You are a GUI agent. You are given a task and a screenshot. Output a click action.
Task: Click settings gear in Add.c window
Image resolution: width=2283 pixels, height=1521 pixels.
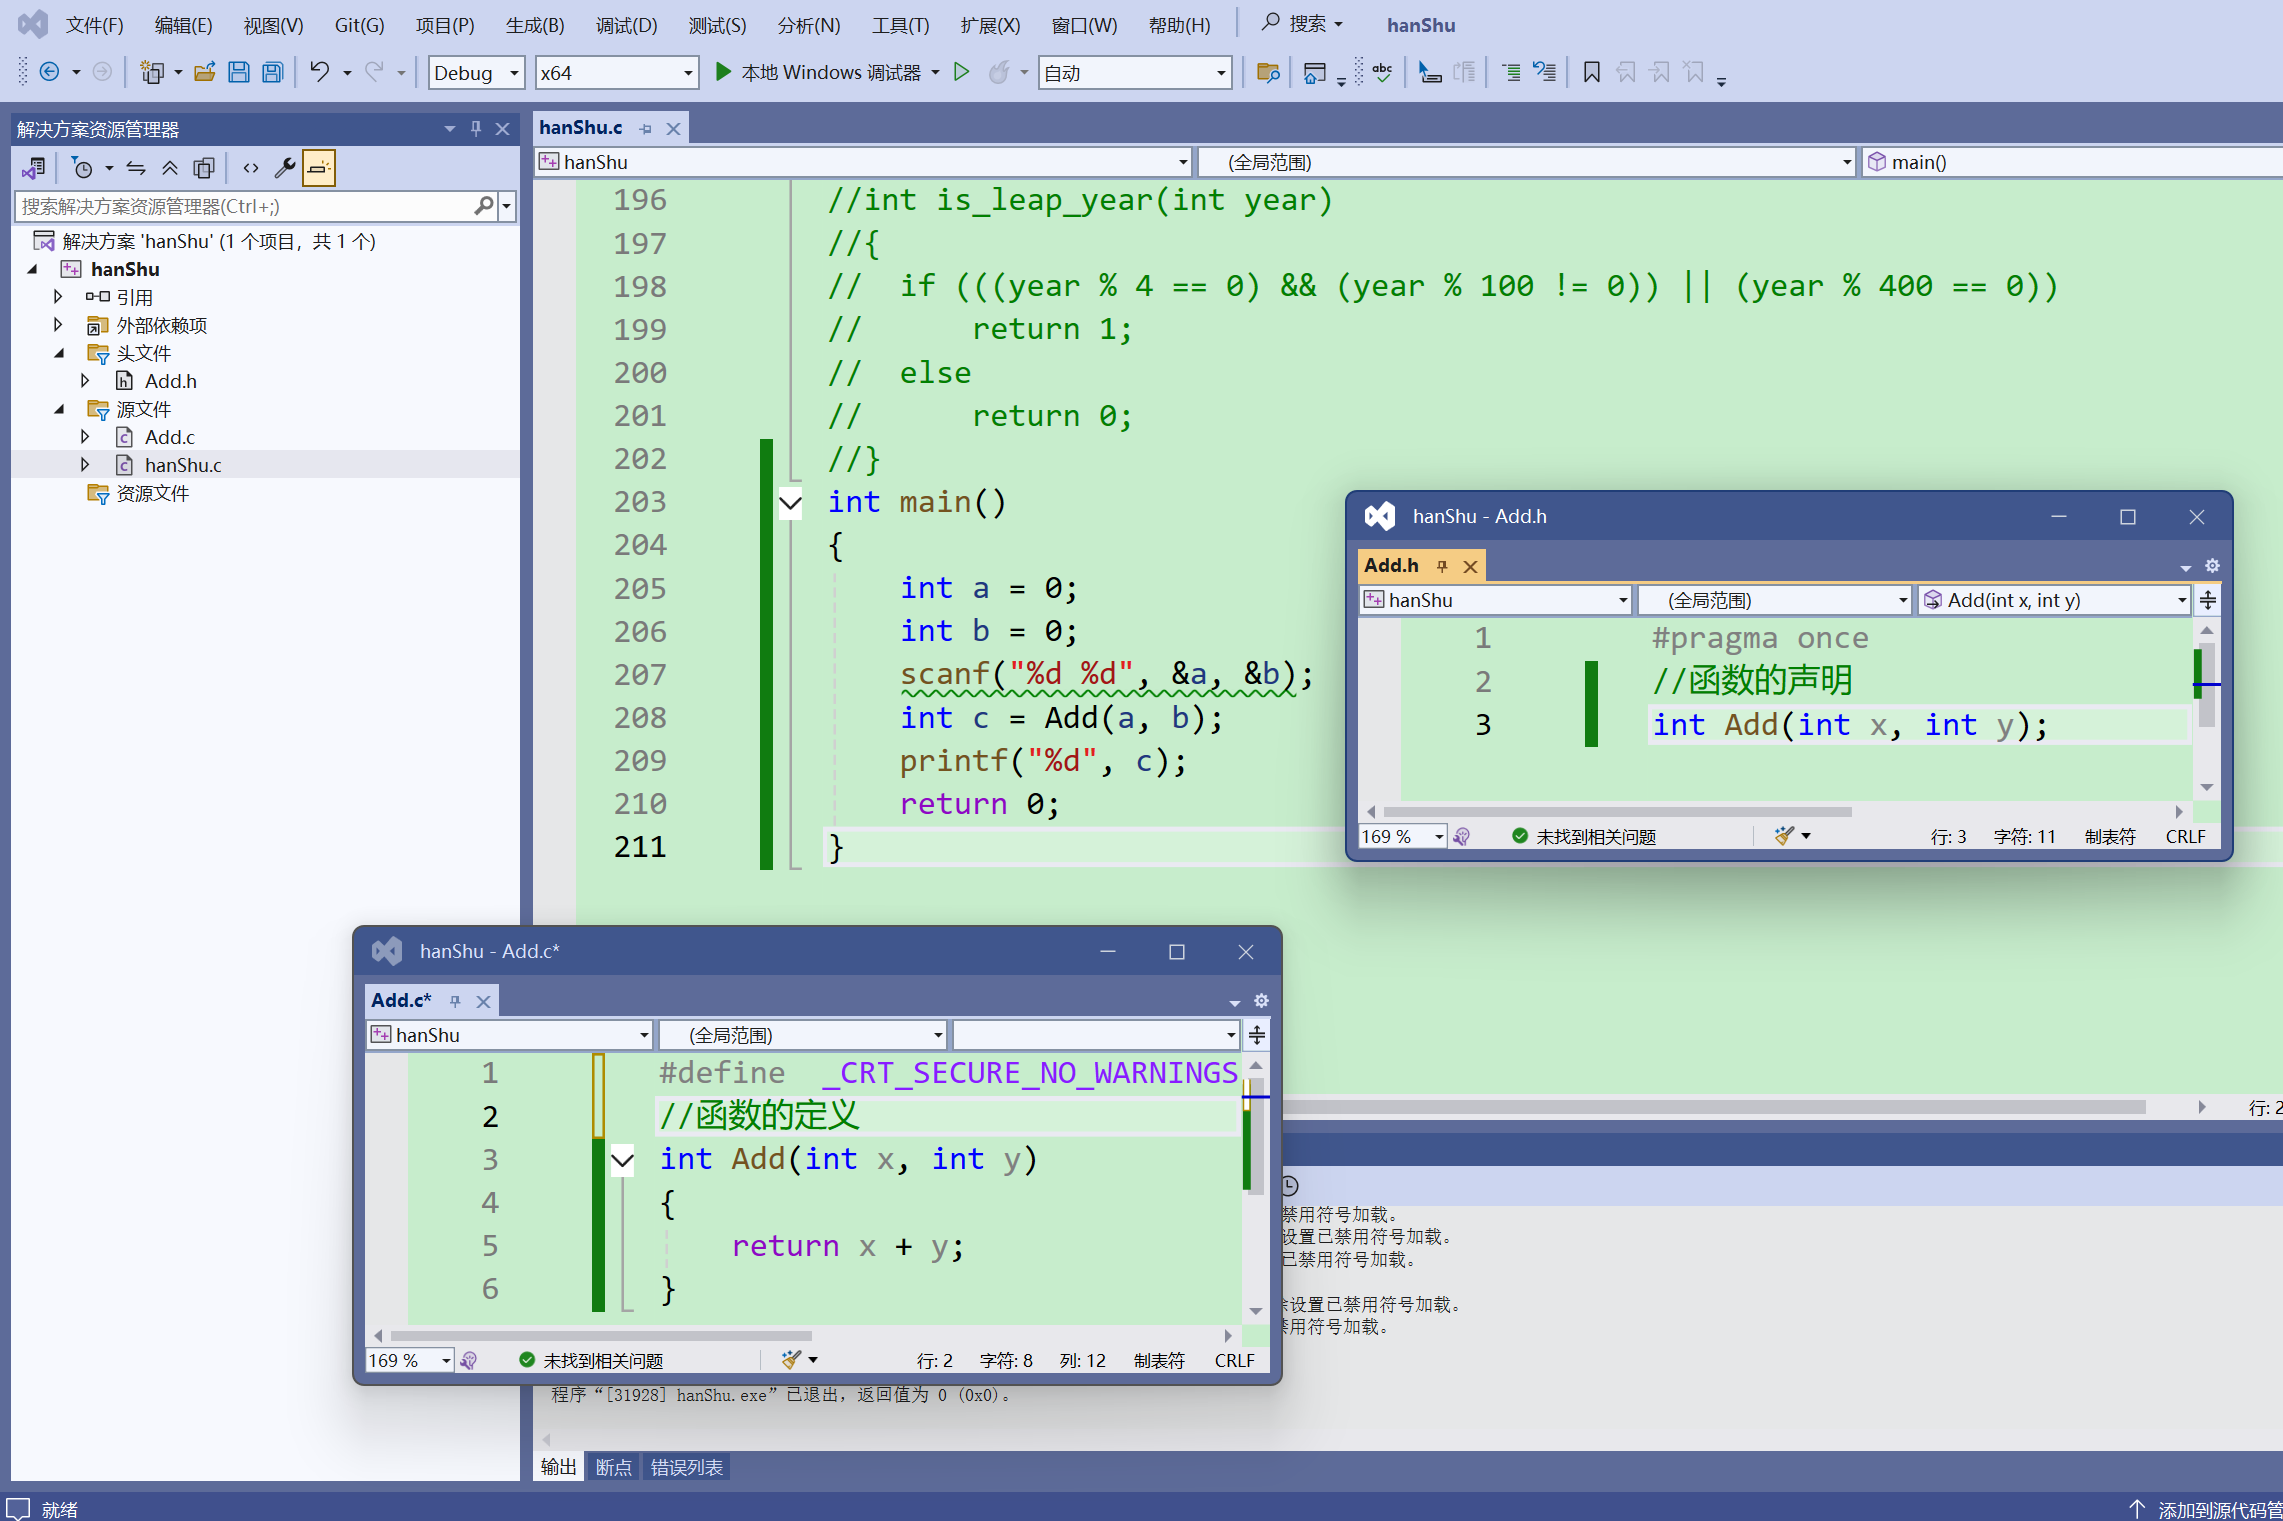tap(1261, 1001)
